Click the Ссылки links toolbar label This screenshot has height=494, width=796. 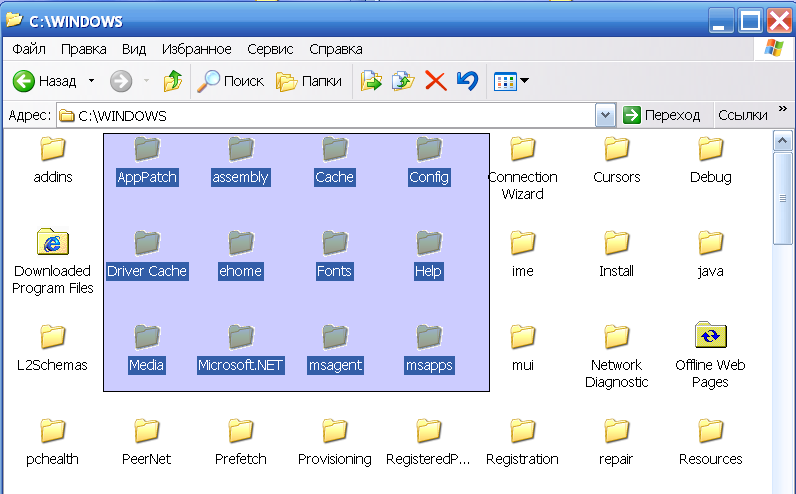[x=743, y=115]
